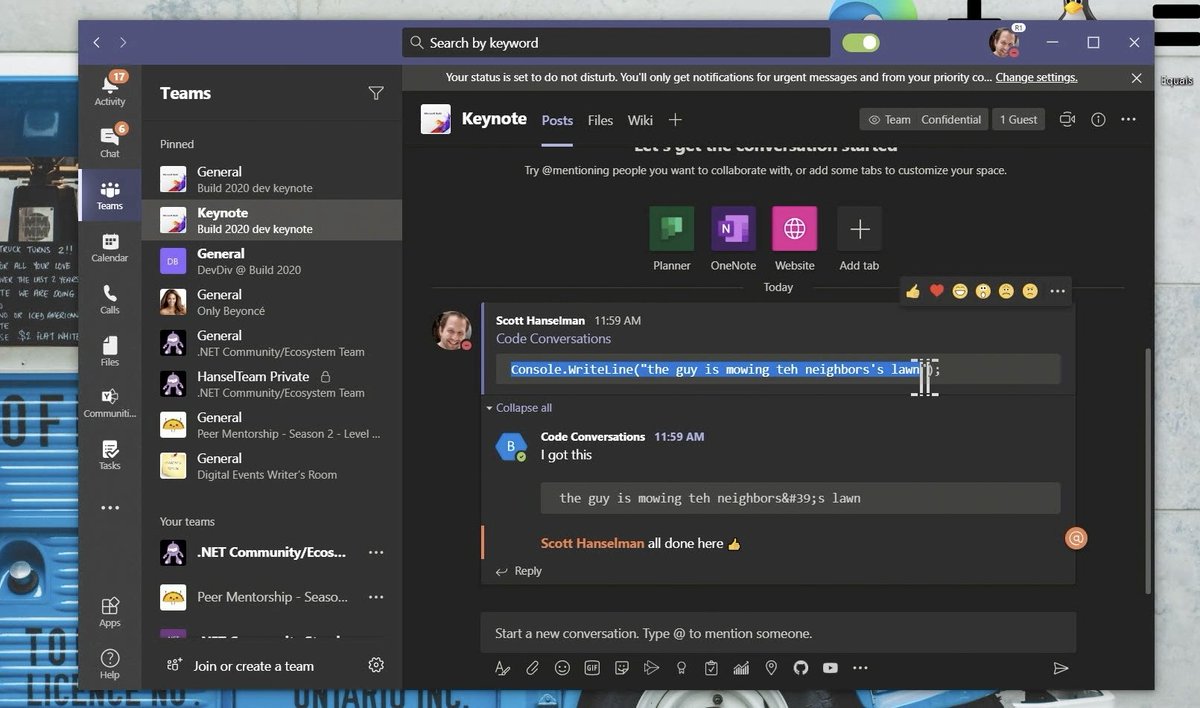Add the Planner app tab

point(672,239)
